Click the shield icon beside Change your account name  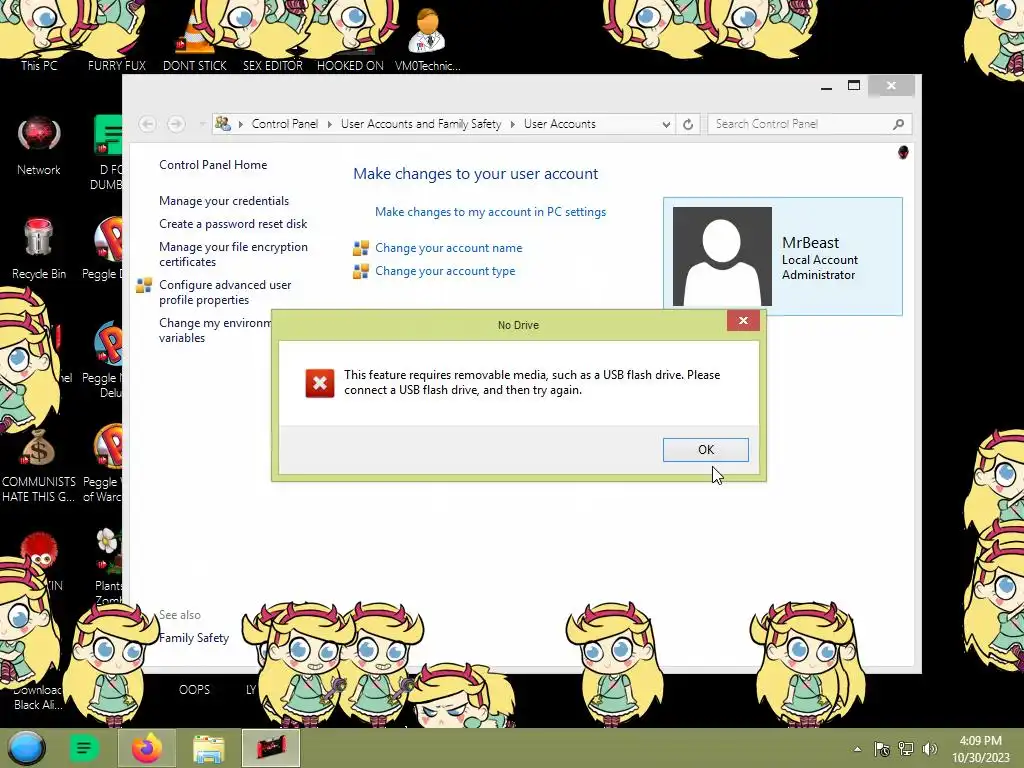360,248
